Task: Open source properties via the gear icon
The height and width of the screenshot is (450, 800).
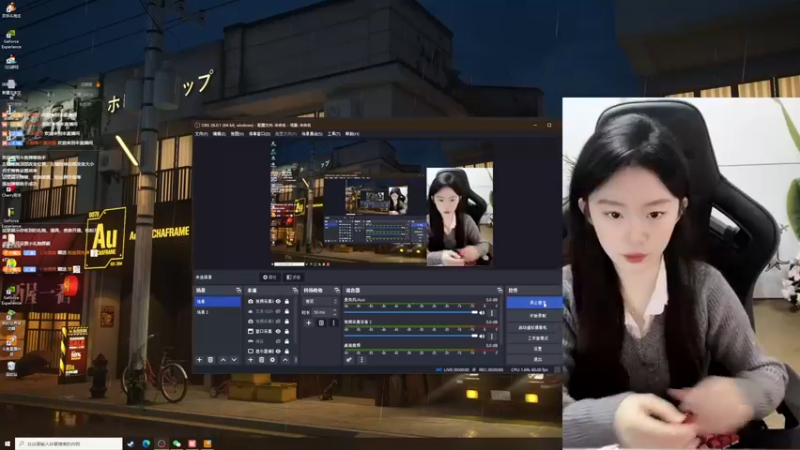Action: 273,360
